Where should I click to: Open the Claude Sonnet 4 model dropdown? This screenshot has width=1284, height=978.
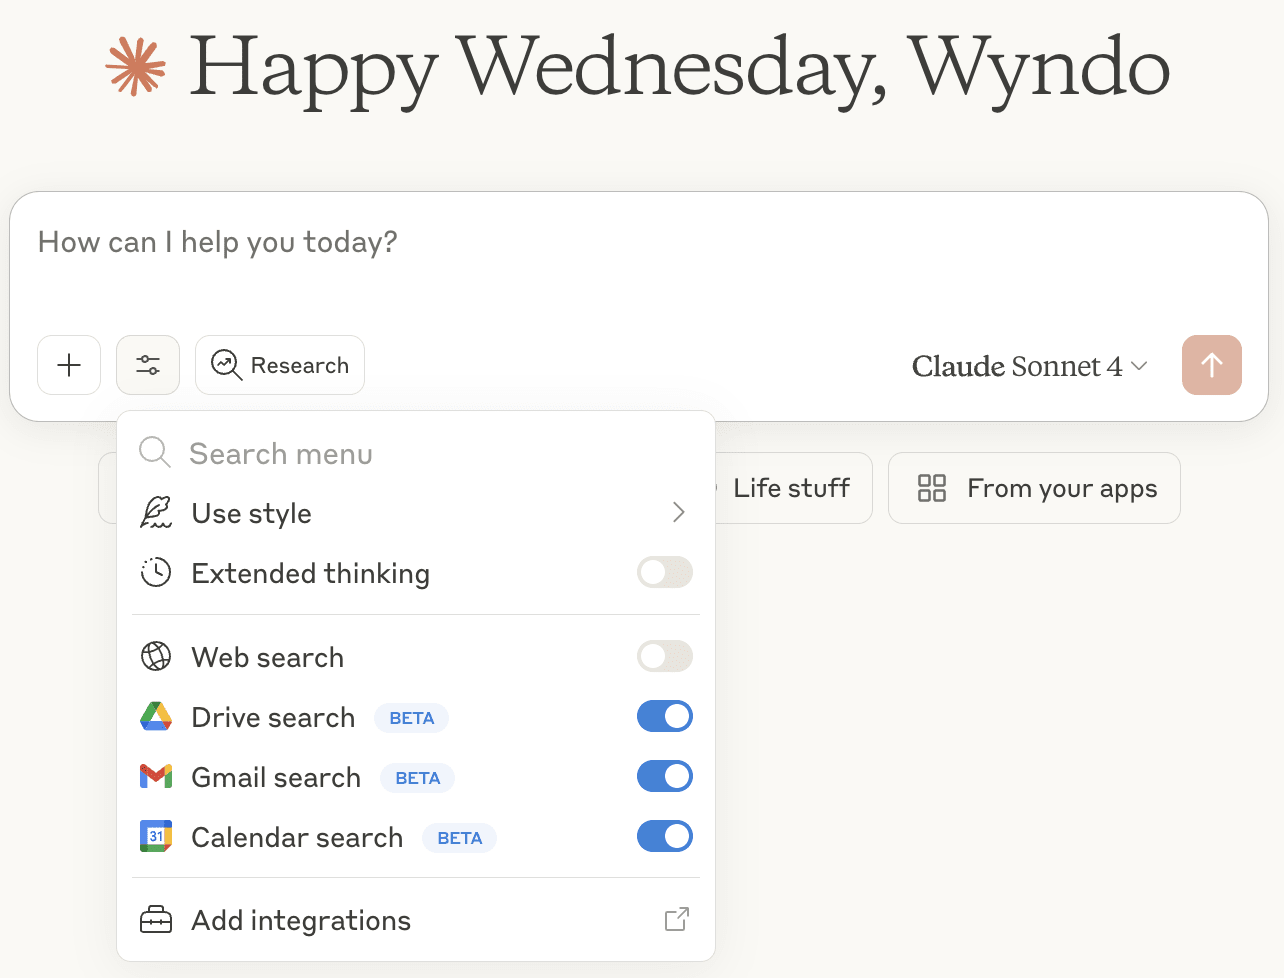click(1029, 367)
